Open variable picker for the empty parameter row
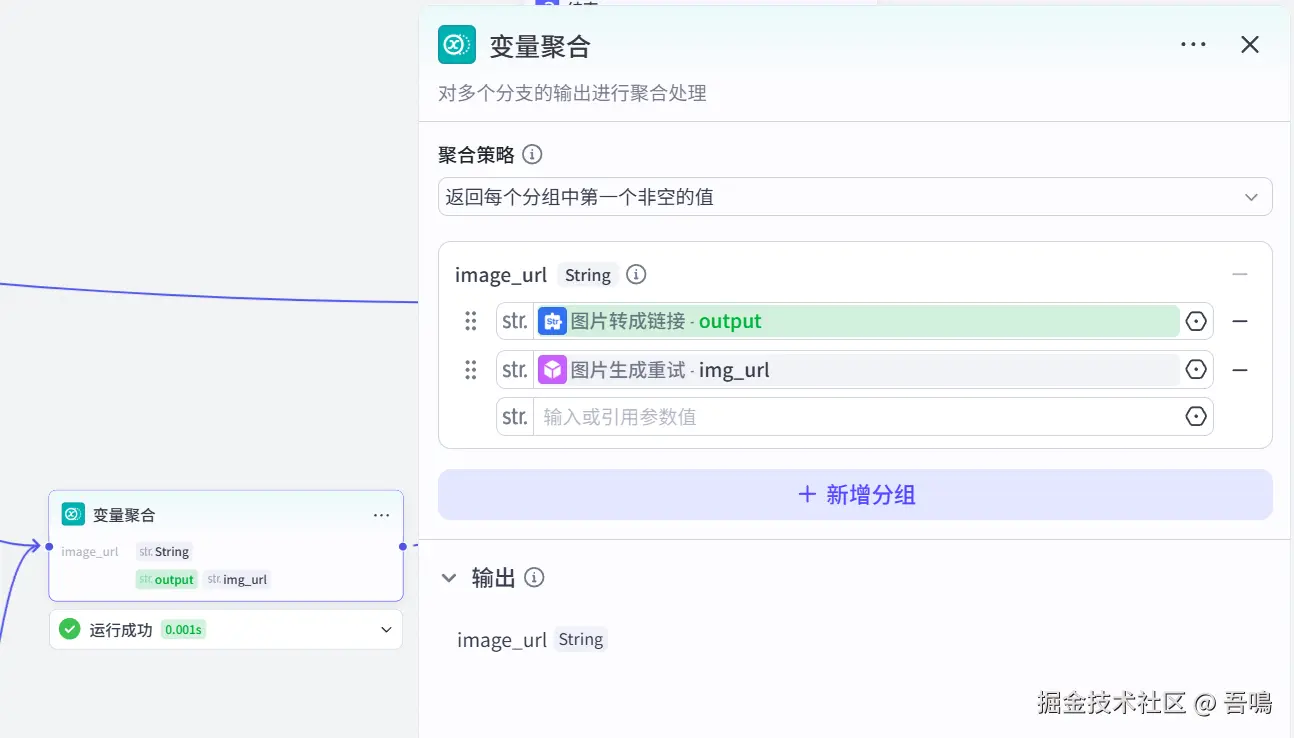This screenshot has height=738, width=1294. 1196,417
